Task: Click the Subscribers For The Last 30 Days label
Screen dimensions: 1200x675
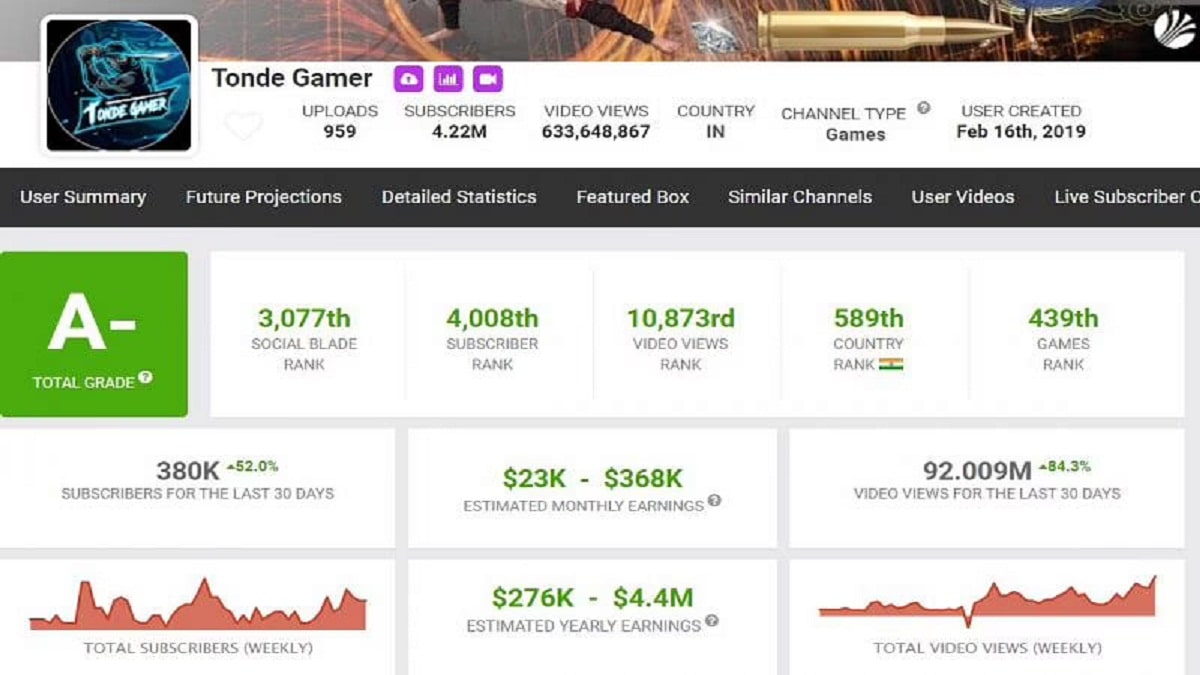Action: coord(198,493)
